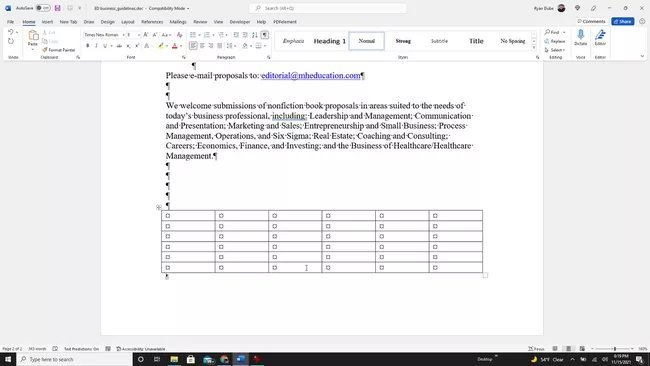Viewport: 650px width, 366px height.
Task: Apply italic formatting icon
Action: 96,46
